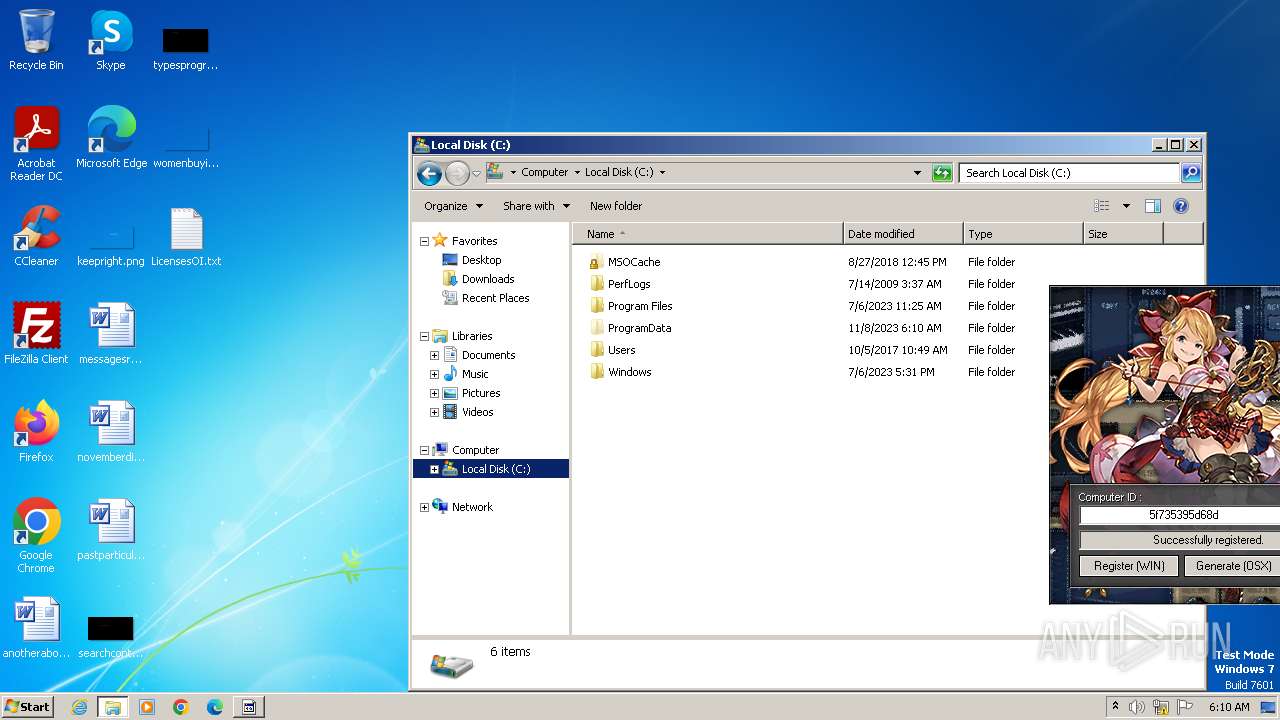Click the search magnifier icon in Explorer
1280x720 pixels.
pos(1190,173)
